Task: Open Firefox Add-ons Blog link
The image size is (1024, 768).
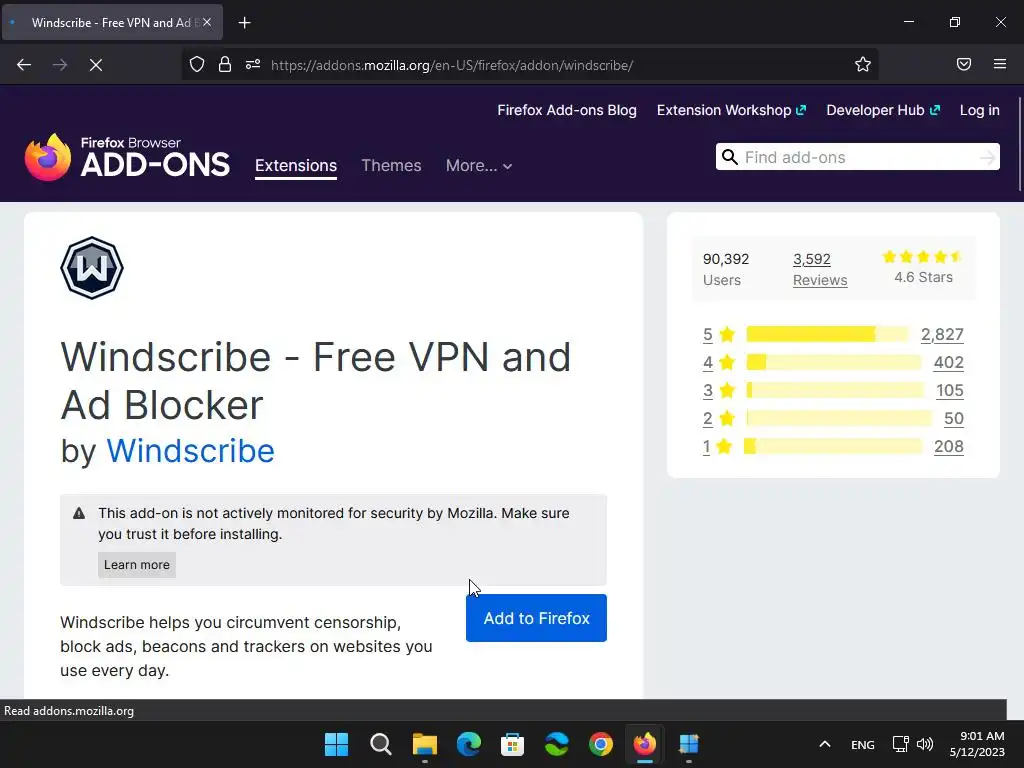Action: pos(567,110)
